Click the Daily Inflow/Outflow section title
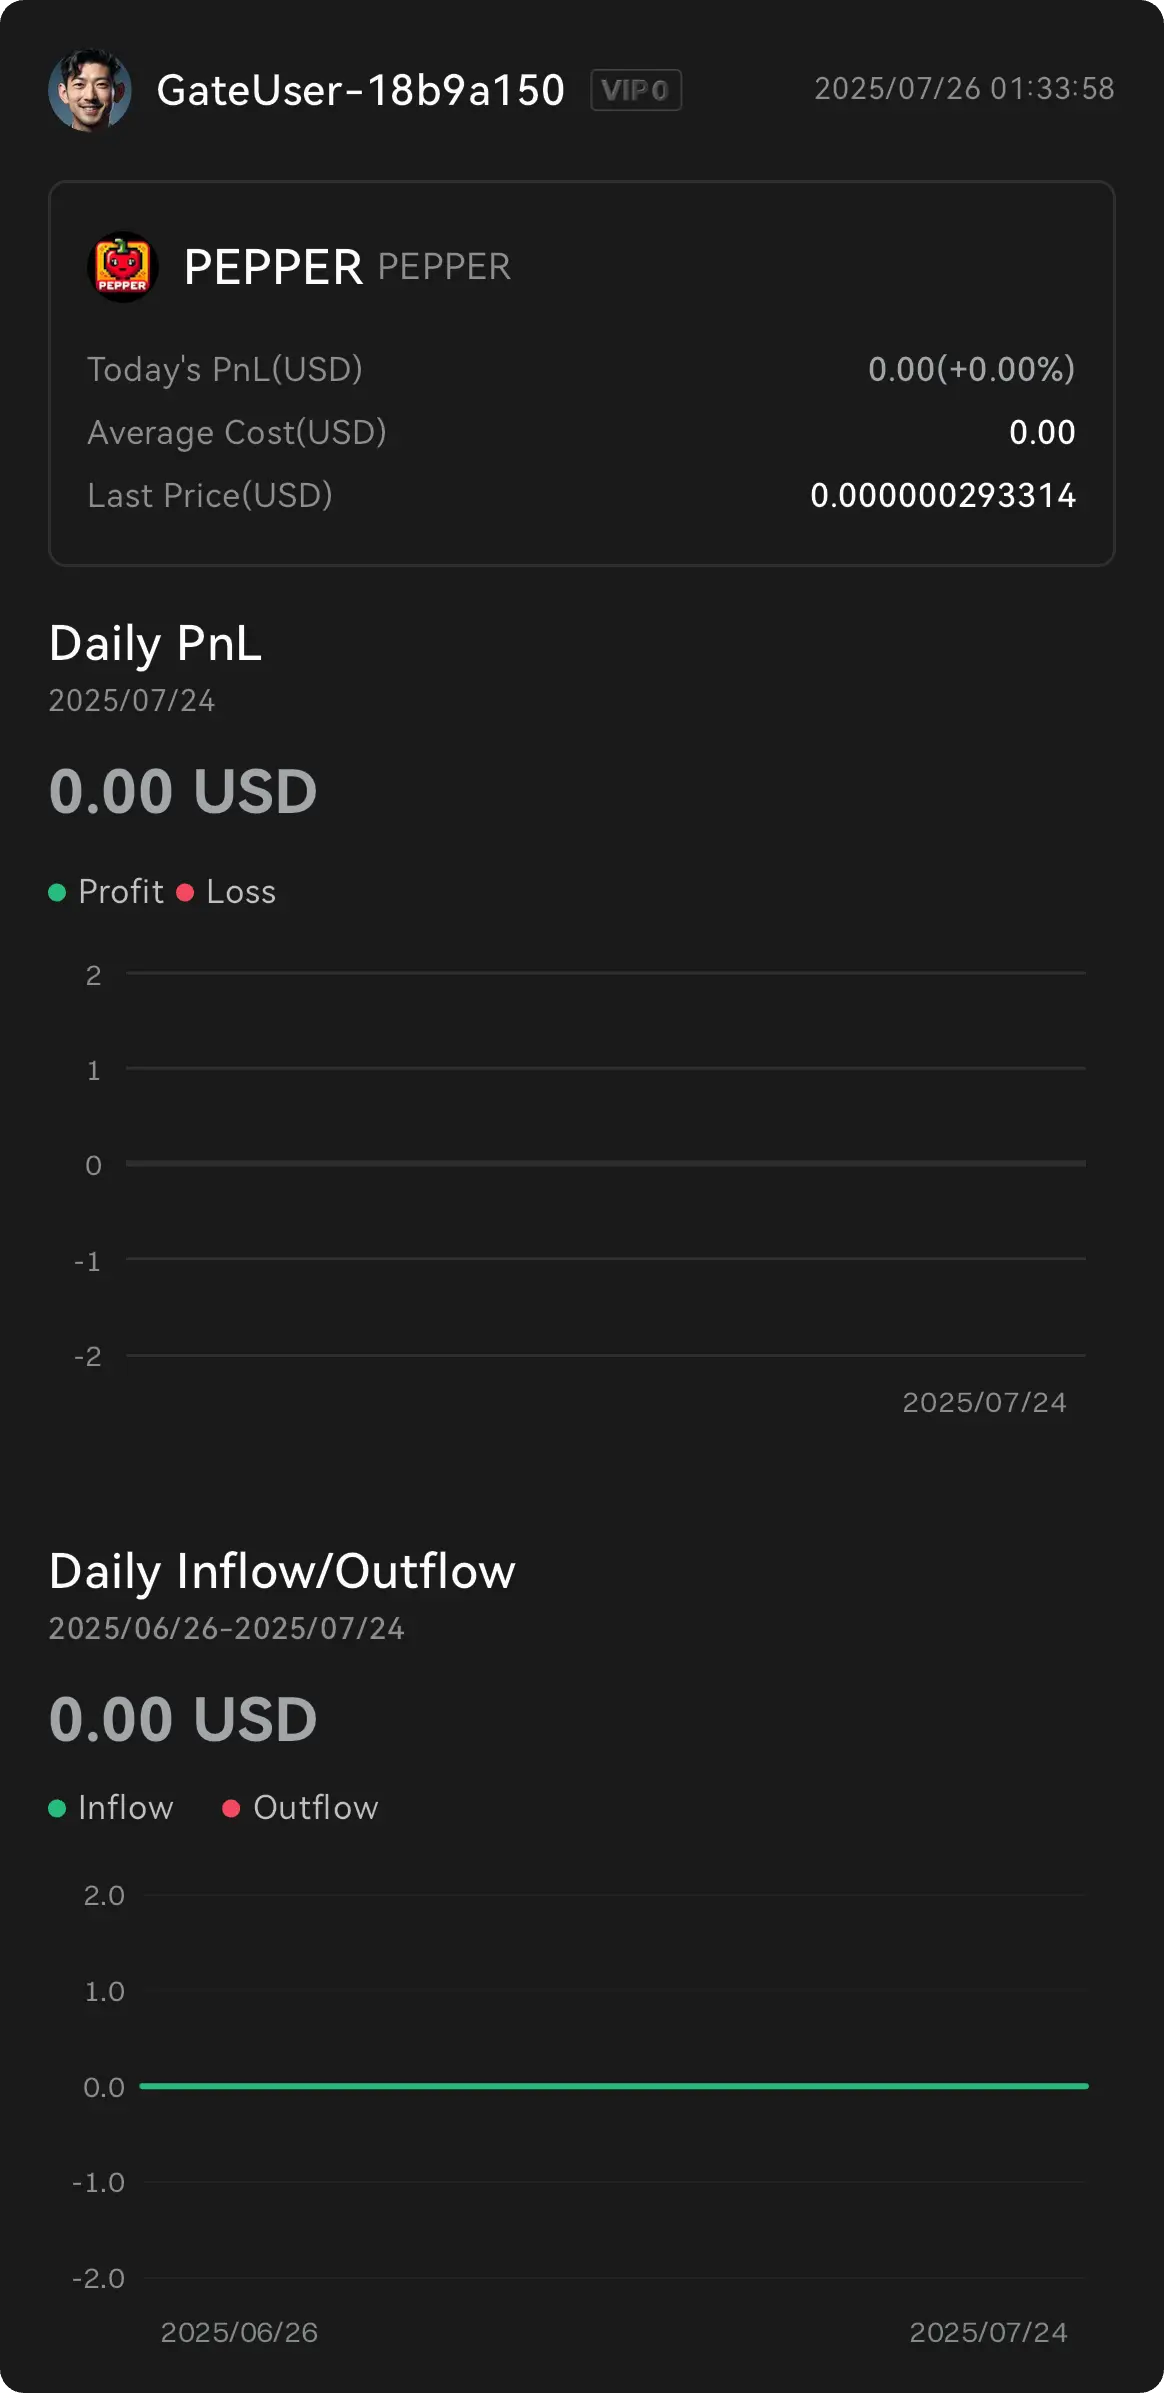The height and width of the screenshot is (2393, 1164). point(283,1571)
